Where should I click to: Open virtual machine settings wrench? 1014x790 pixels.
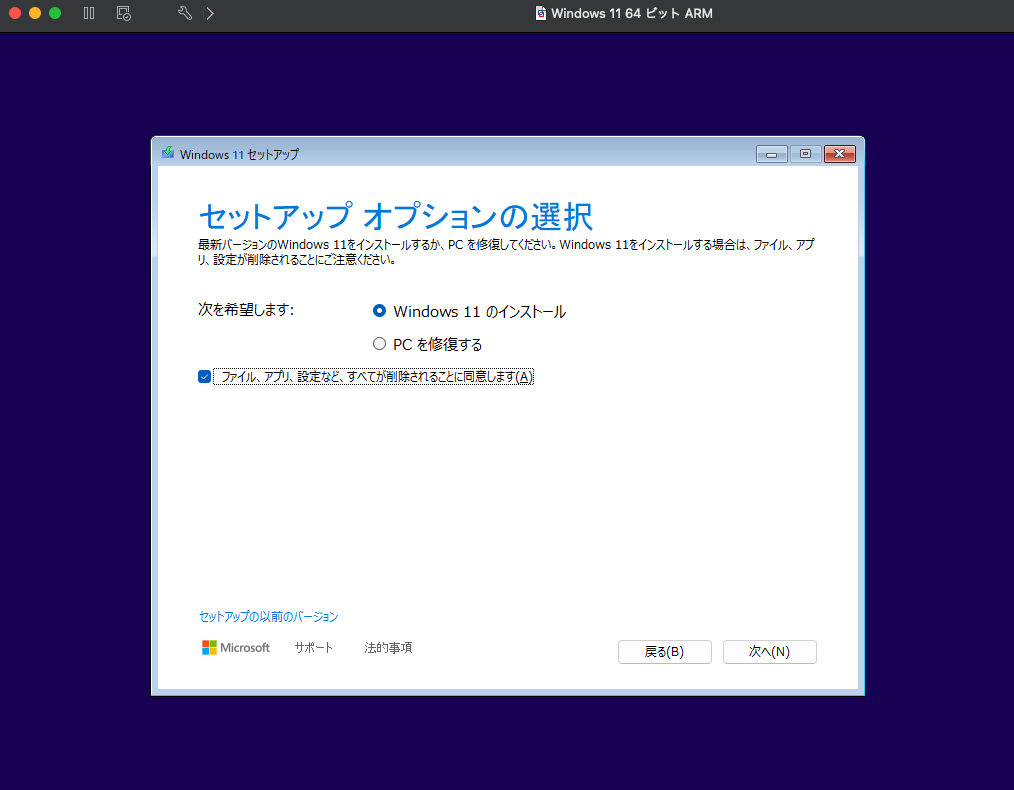click(184, 14)
